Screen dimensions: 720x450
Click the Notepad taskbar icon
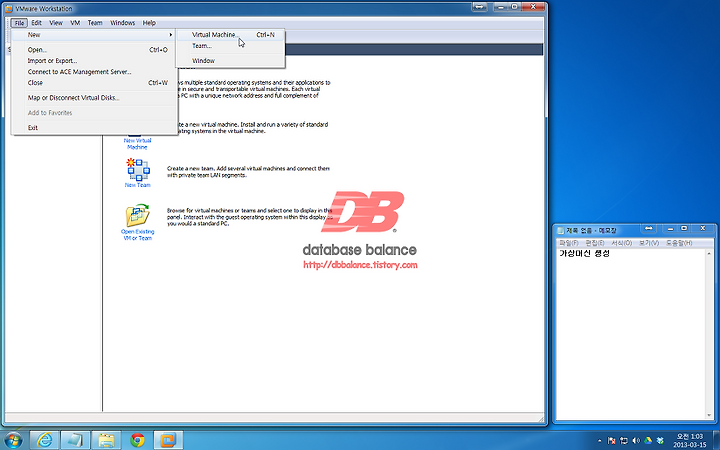tap(75, 440)
